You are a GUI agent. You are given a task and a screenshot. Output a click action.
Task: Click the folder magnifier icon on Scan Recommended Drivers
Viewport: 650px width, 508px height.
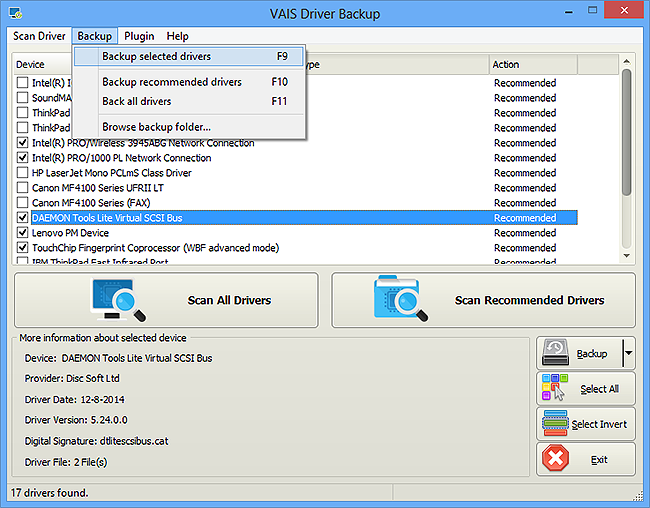click(x=401, y=299)
